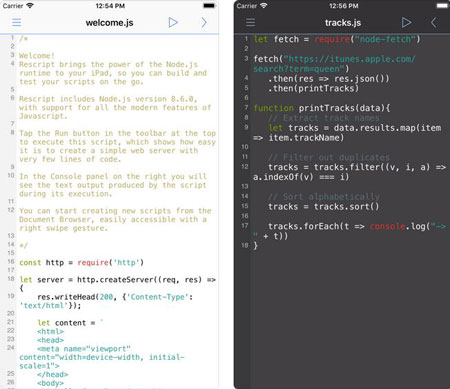The width and height of the screenshot is (450, 389).
Task: Place cursor on 'Tap the Run button in the toolbar' line
Action: 117,133
